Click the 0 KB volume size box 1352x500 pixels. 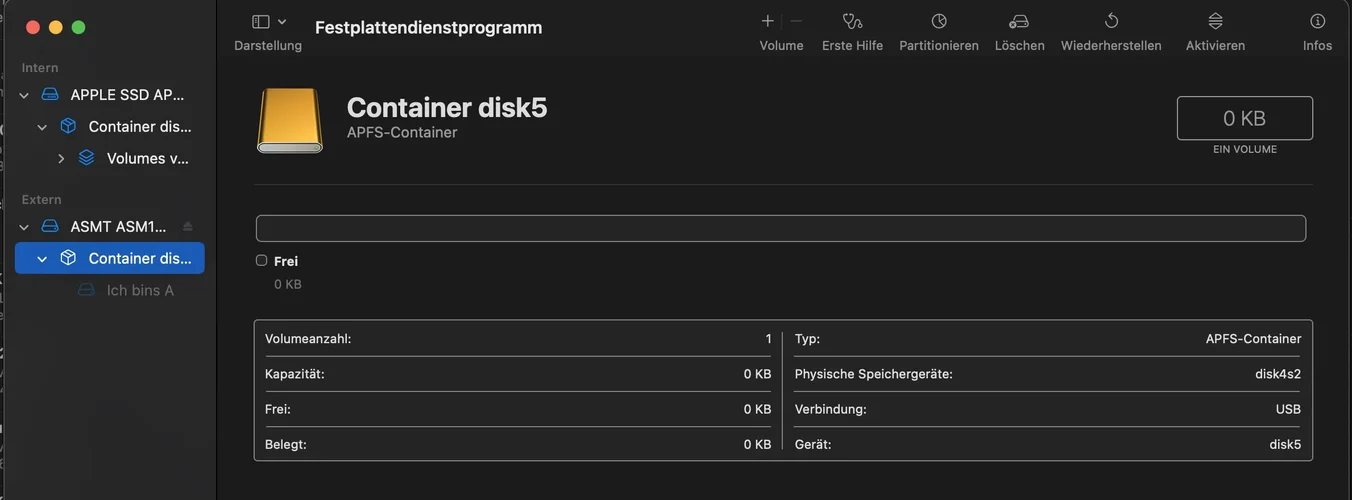coord(1244,118)
